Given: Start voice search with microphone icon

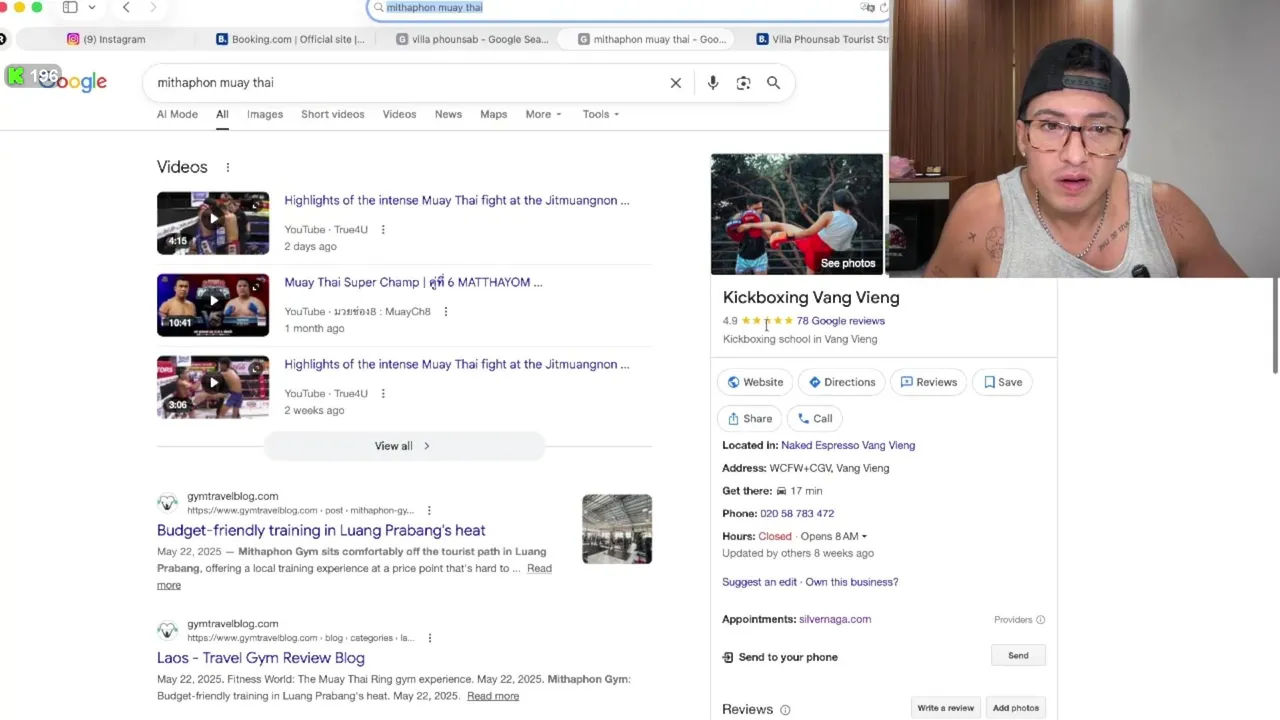Looking at the screenshot, I should (x=713, y=83).
